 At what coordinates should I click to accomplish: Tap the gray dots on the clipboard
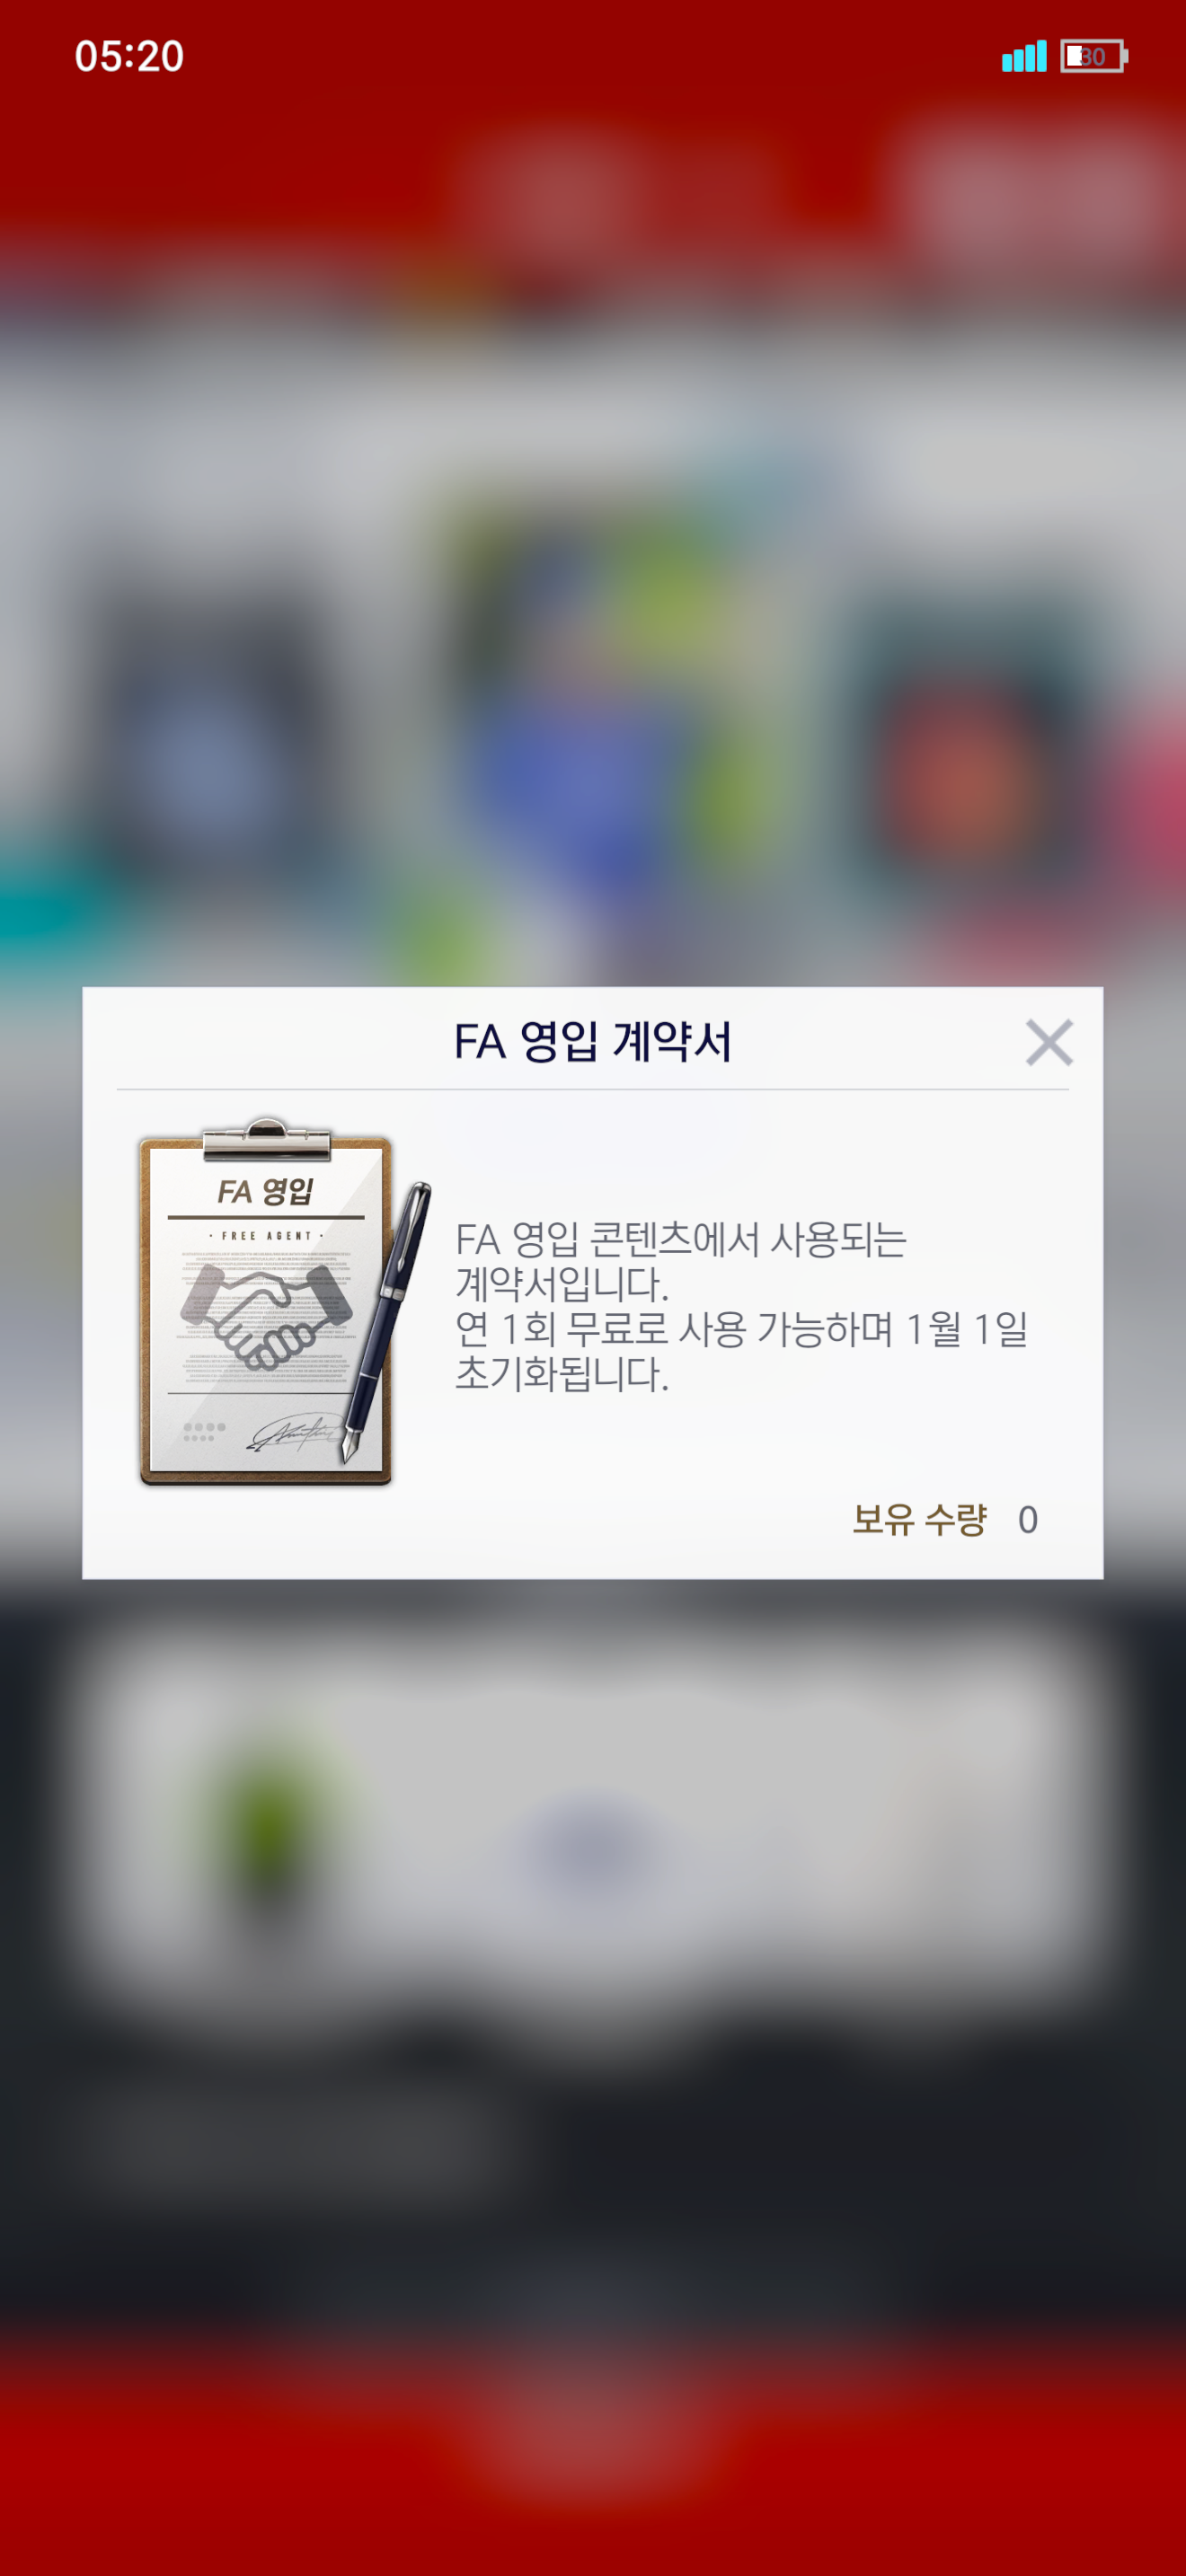click(x=204, y=1431)
